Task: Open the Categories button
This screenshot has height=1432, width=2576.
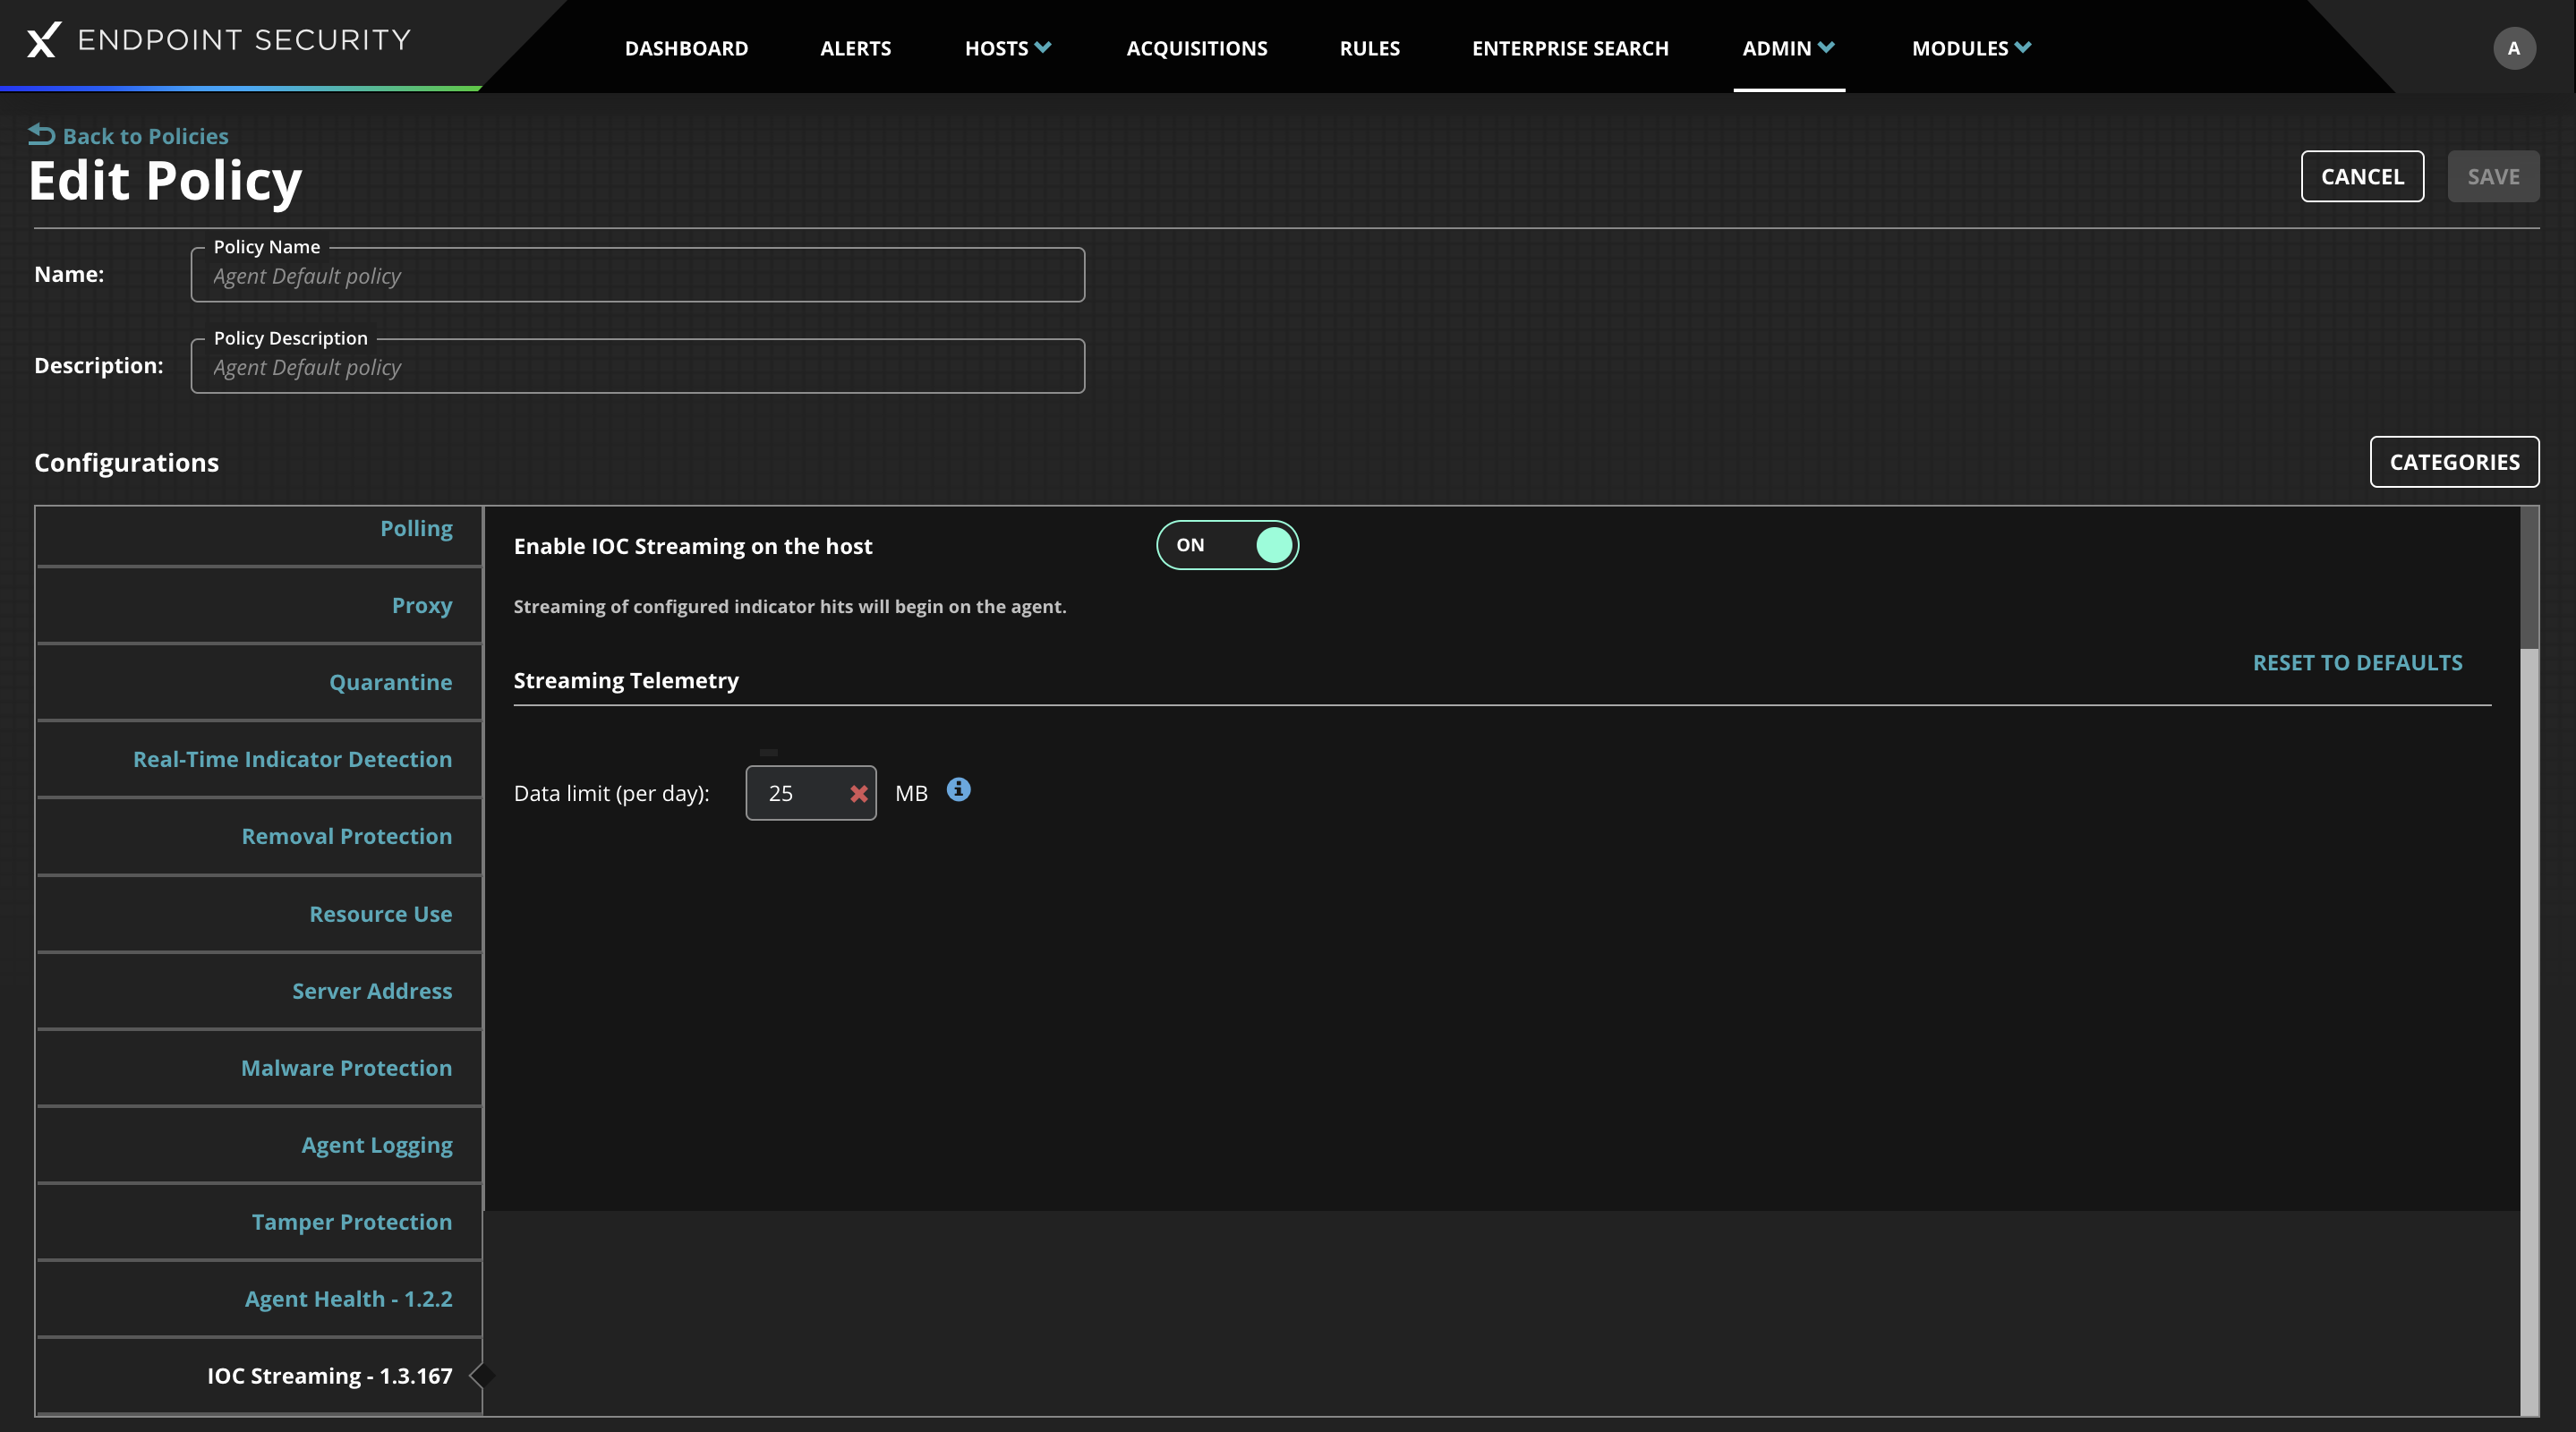Action: [x=2454, y=462]
